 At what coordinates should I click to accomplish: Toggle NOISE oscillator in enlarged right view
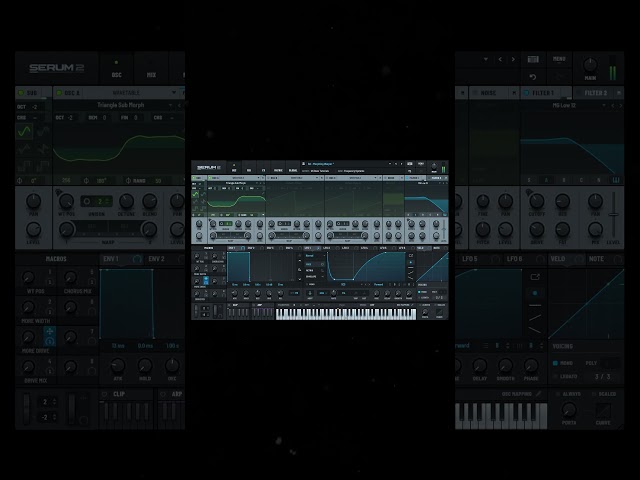475,93
